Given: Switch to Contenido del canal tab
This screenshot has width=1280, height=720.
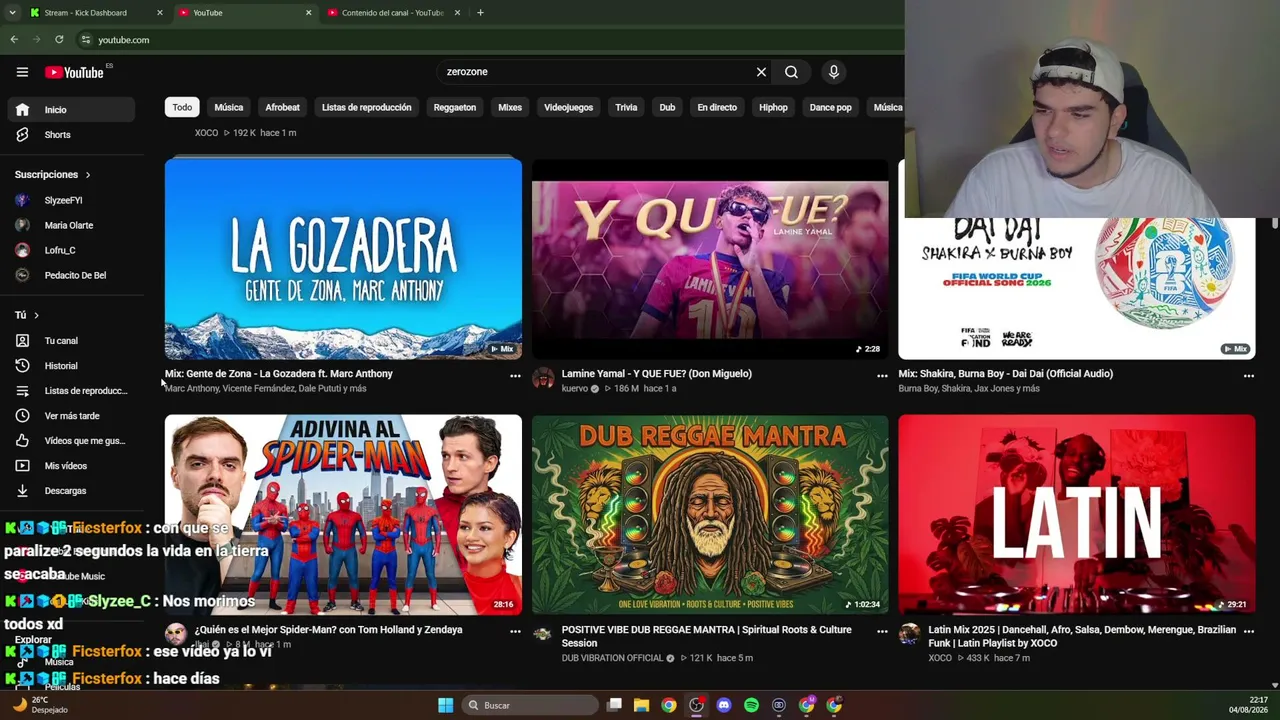Looking at the screenshot, I should (392, 13).
